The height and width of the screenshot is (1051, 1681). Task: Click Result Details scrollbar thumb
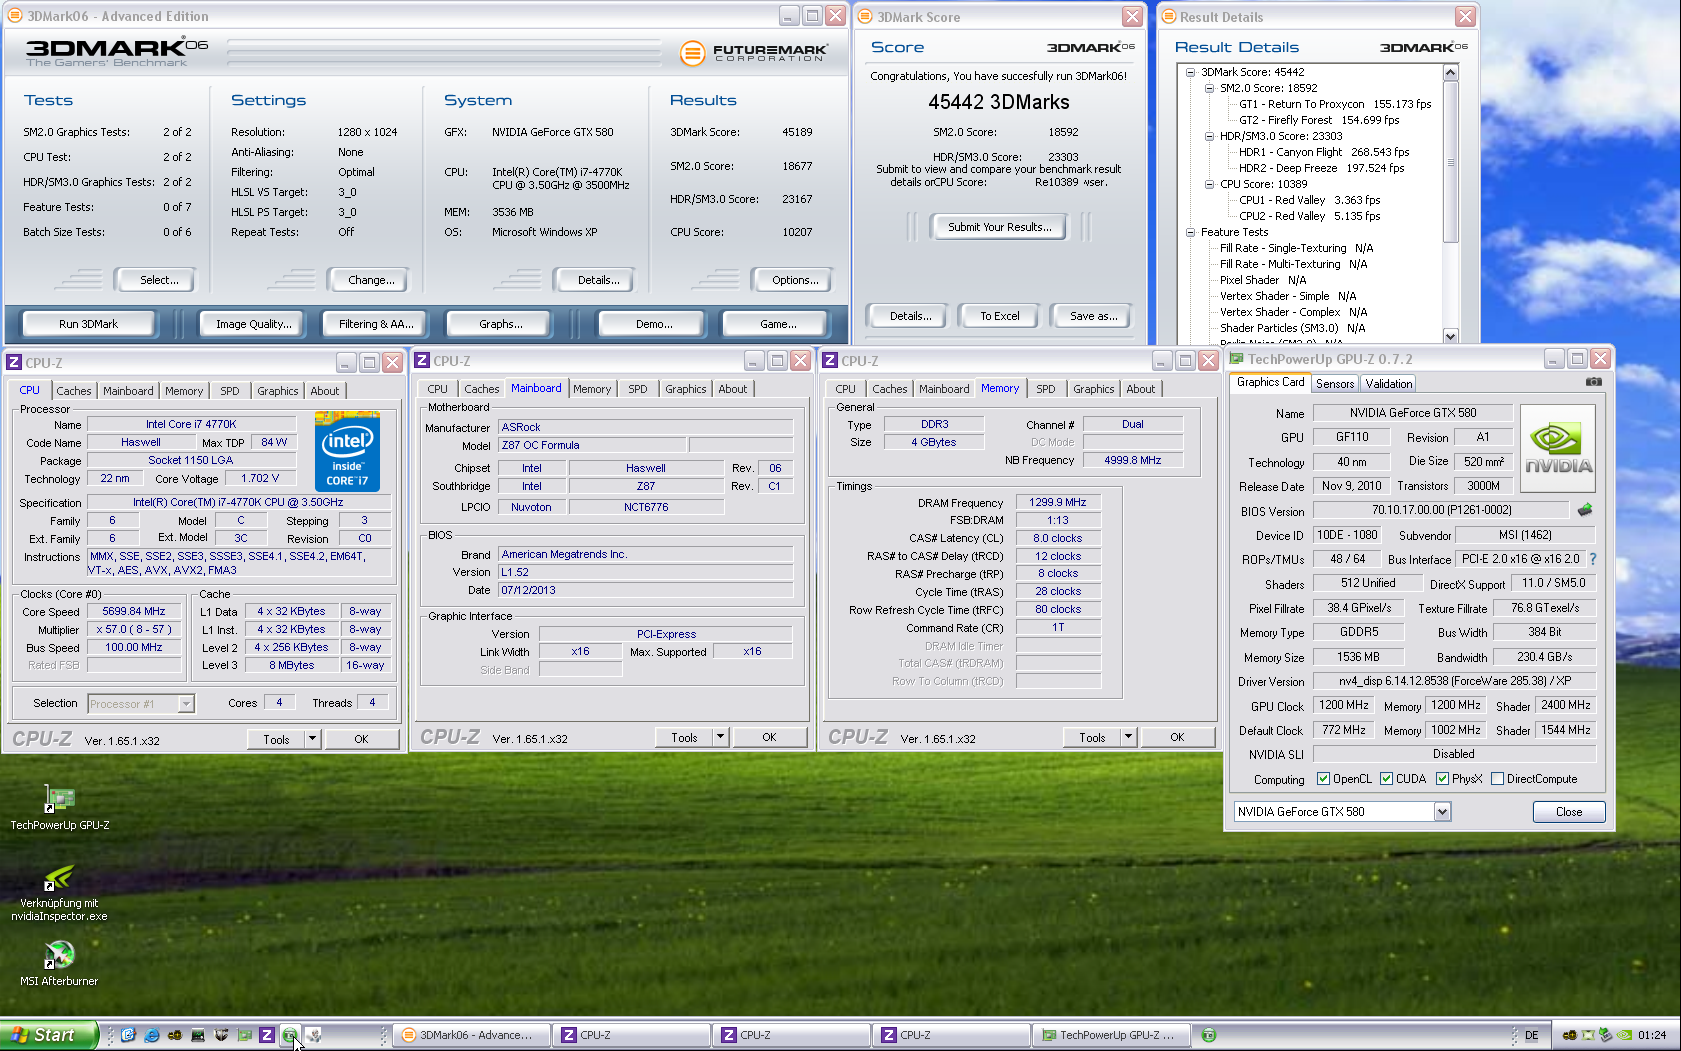(1451, 162)
